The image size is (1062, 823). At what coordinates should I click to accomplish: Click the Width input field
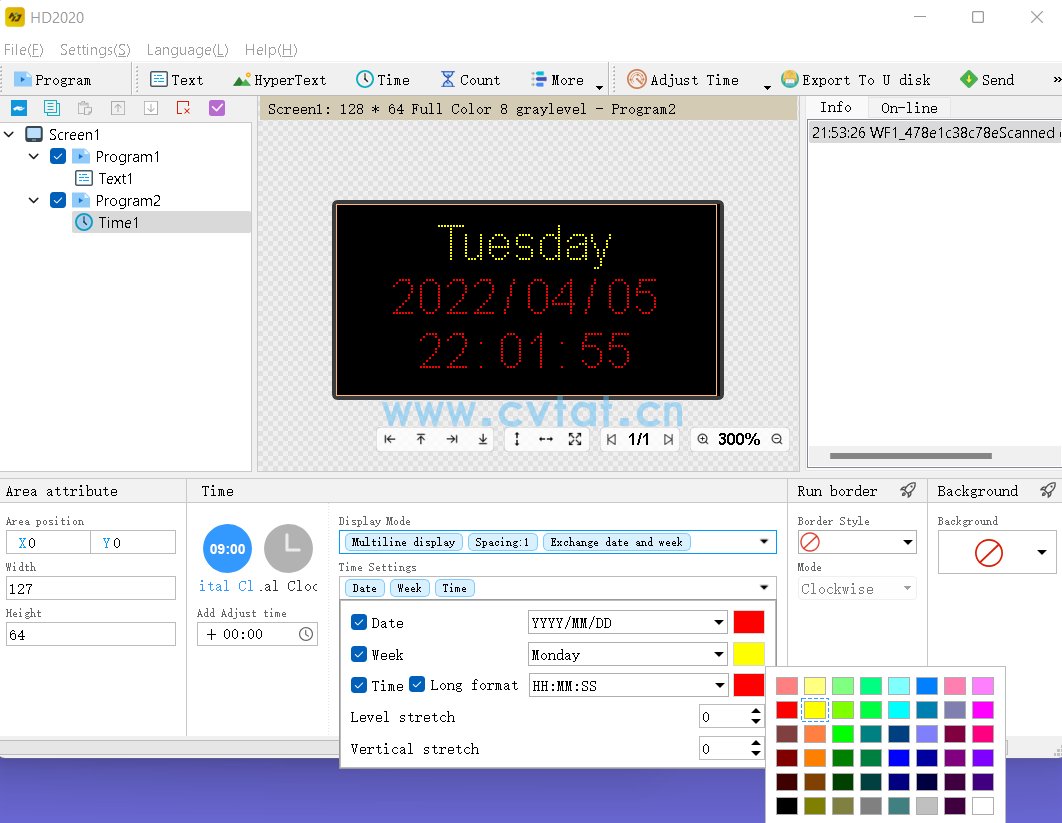pos(91,588)
